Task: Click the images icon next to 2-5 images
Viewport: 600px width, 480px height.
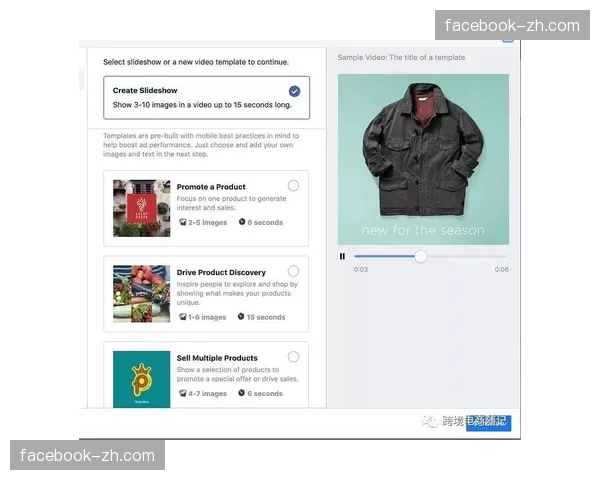Action: coord(183,222)
